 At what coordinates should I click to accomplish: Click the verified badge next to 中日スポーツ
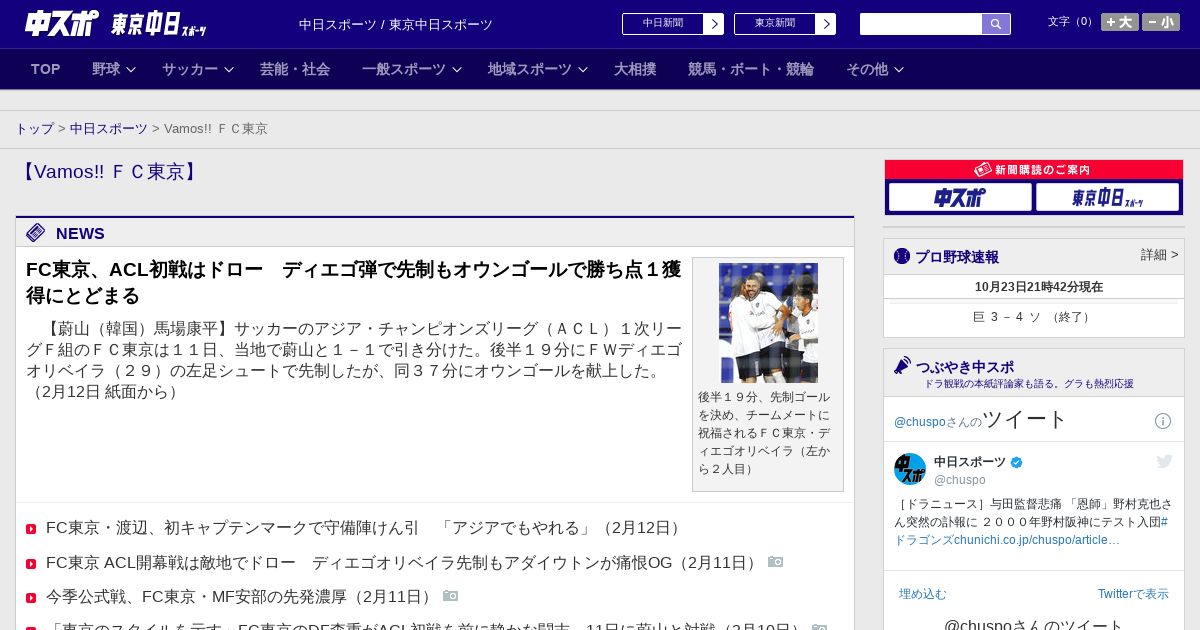point(1017,462)
